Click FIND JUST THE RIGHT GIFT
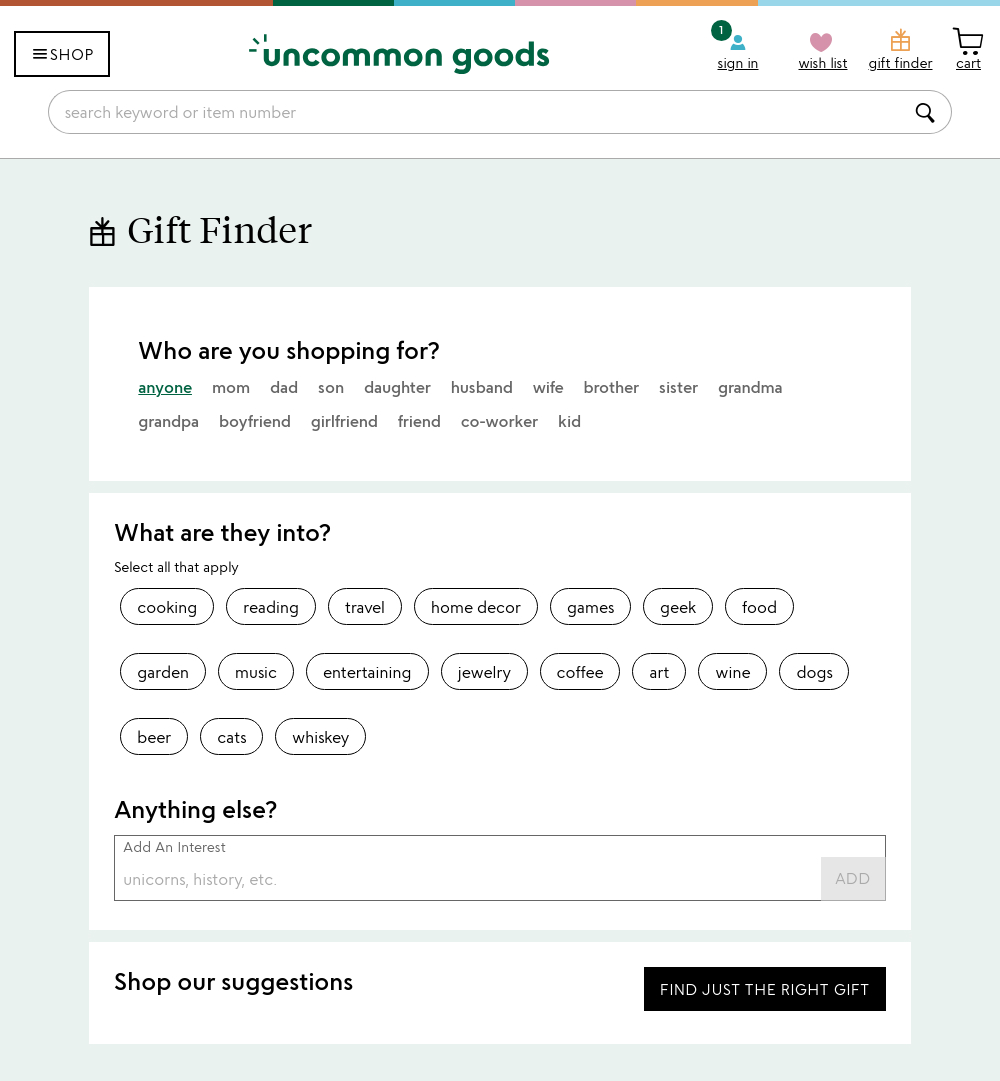The height and width of the screenshot is (1081, 1000). [x=764, y=989]
